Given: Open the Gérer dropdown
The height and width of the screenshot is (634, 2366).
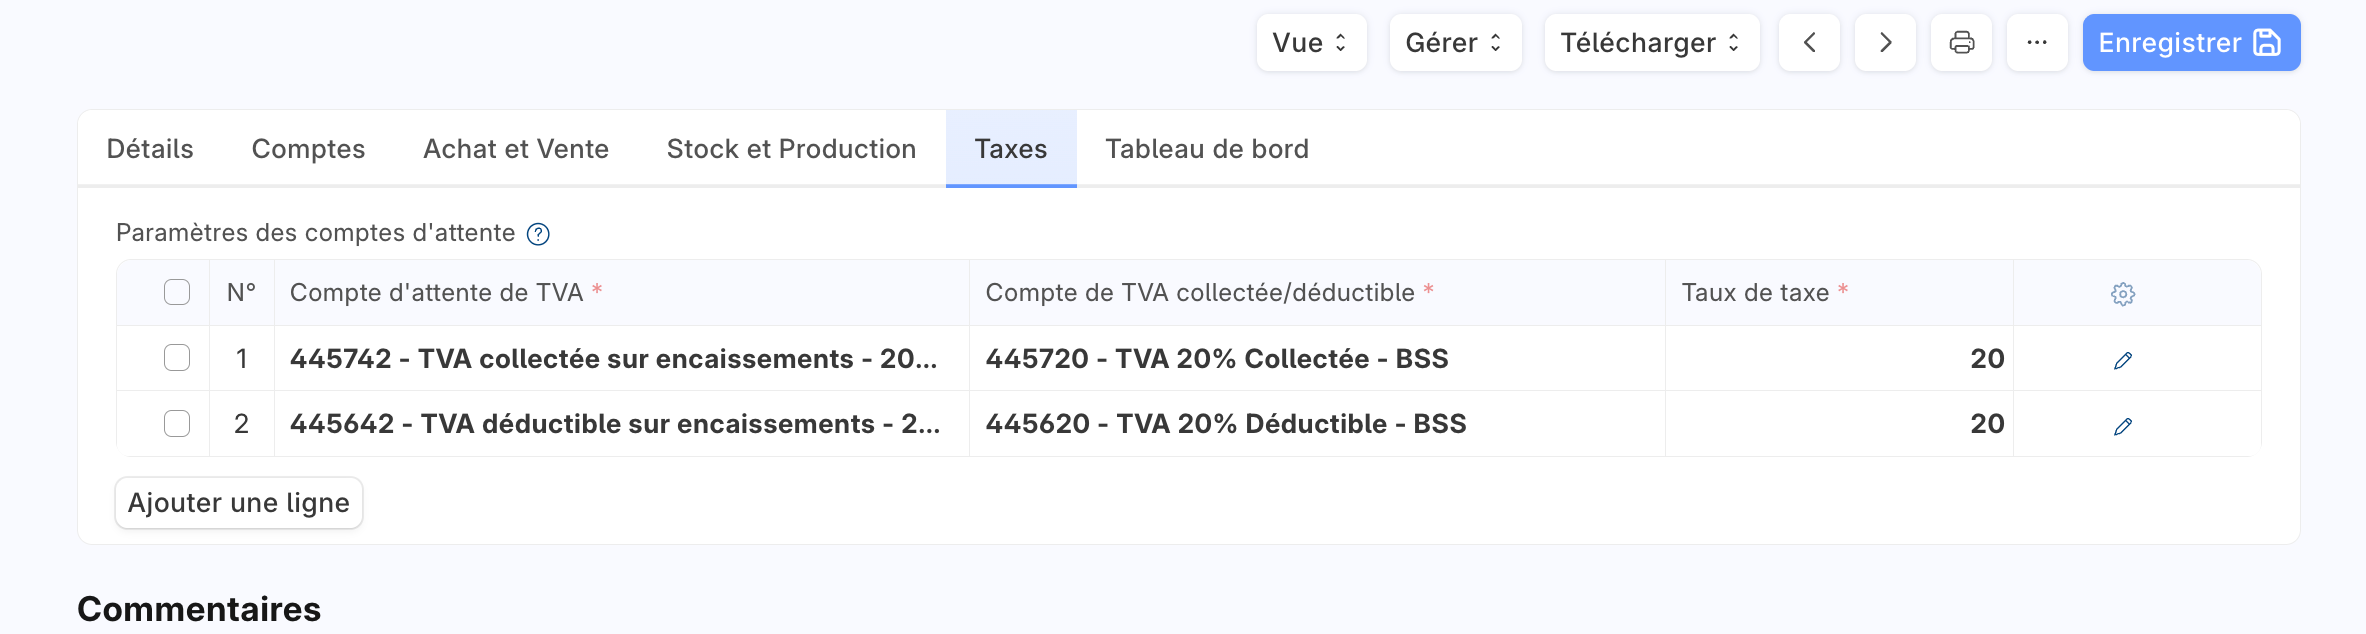Looking at the screenshot, I should [x=1455, y=43].
